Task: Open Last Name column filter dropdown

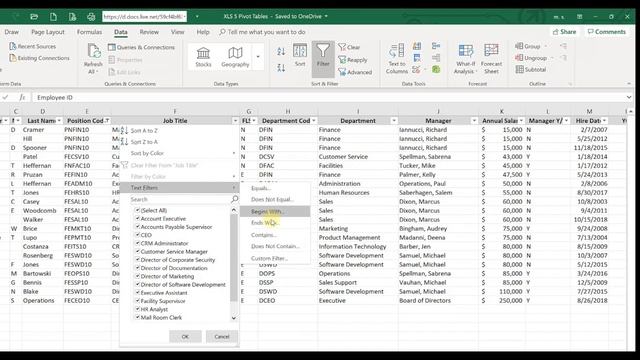Action: point(59,121)
